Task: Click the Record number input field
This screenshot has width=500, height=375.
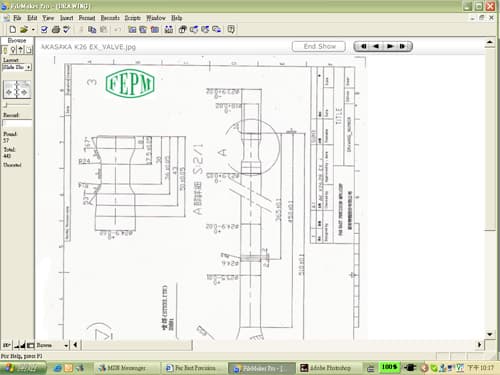Action: tap(17, 123)
